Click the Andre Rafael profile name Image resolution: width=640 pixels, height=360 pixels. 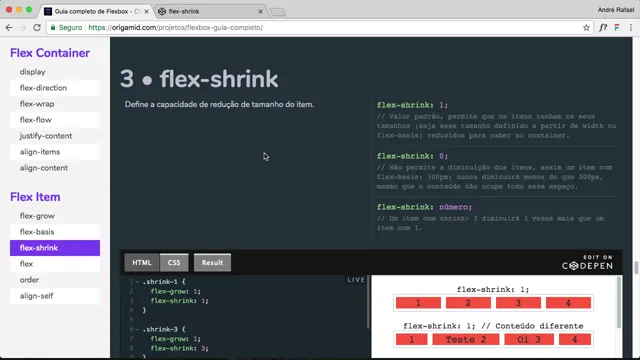point(616,10)
